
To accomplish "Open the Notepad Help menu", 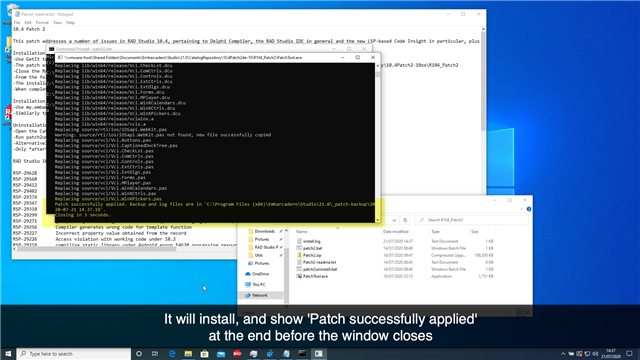I will point(70,22).
